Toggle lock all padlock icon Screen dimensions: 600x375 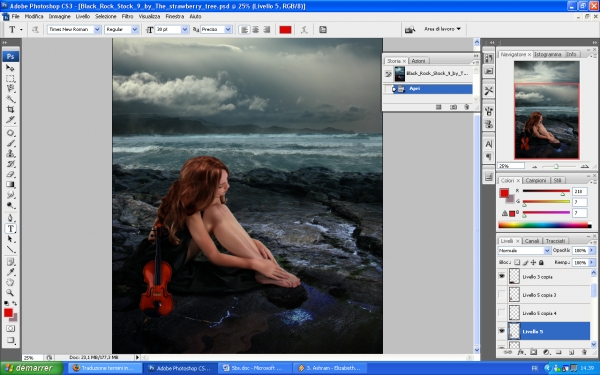[541, 262]
